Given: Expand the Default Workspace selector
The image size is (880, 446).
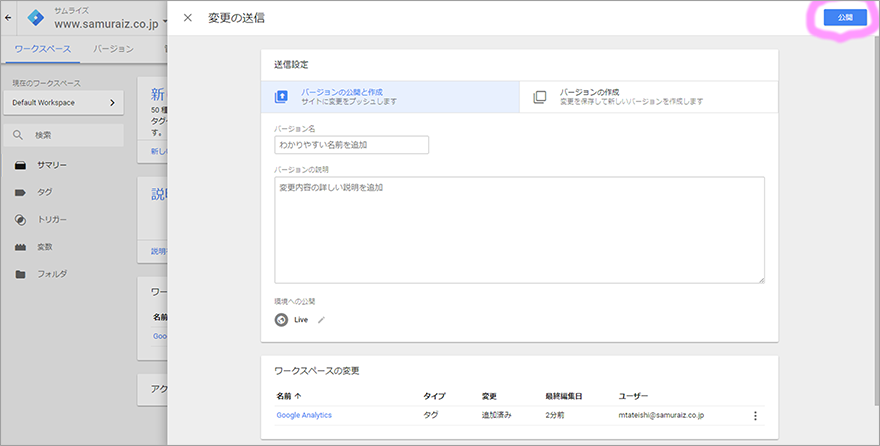Looking at the screenshot, I should click(64, 102).
